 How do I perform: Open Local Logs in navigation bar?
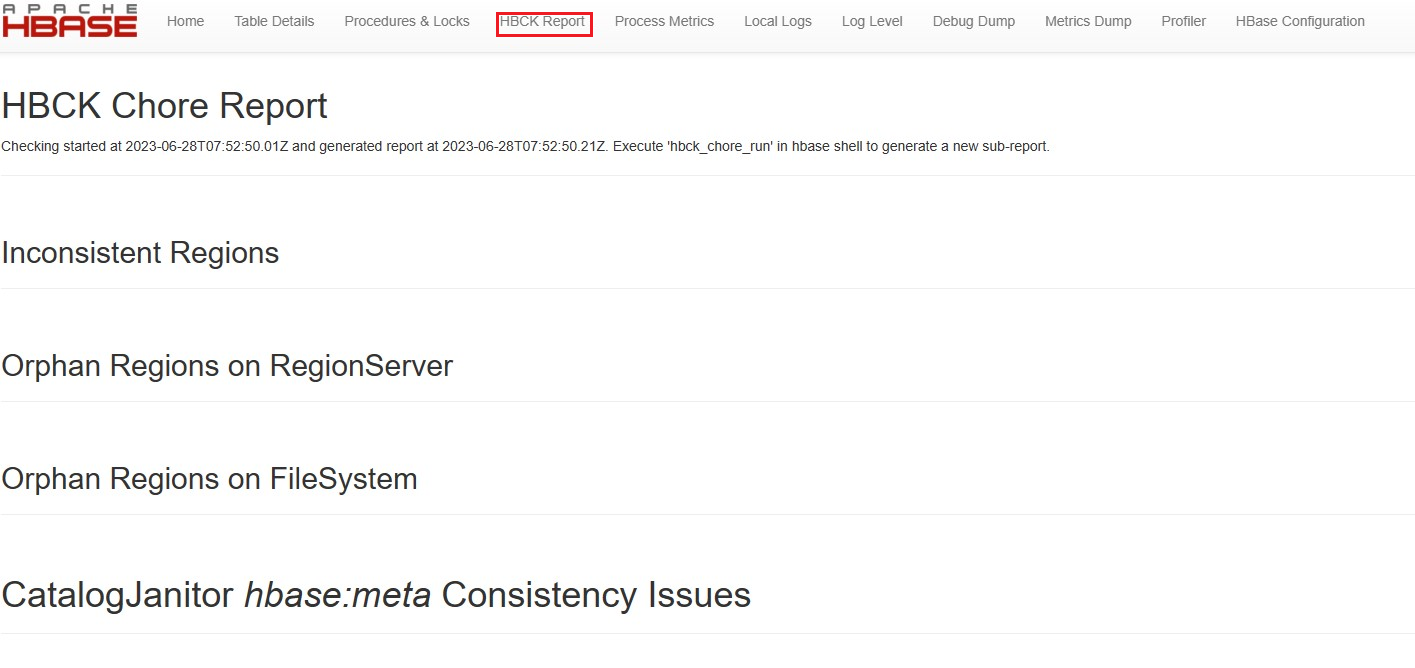(778, 21)
